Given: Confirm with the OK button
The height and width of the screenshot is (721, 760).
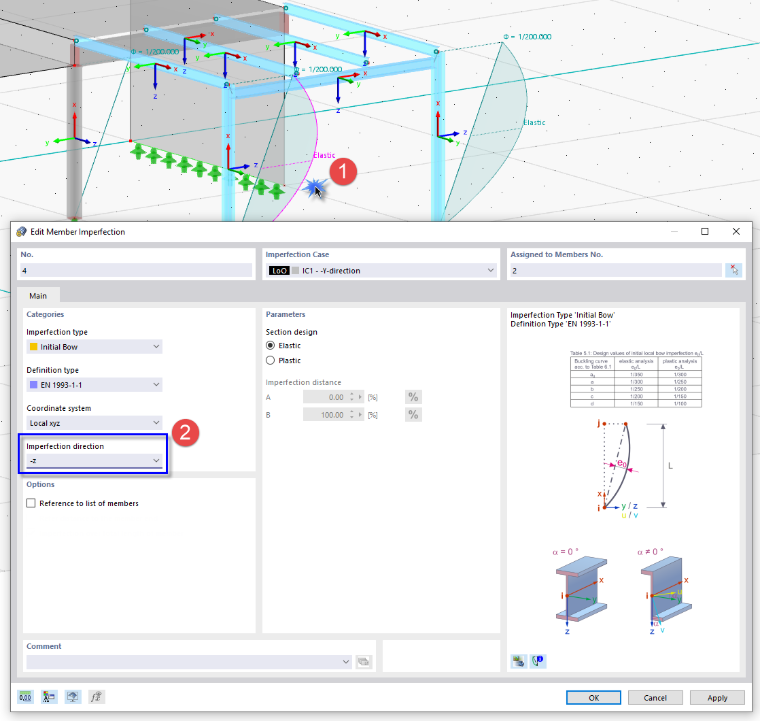Looking at the screenshot, I should point(593,698).
